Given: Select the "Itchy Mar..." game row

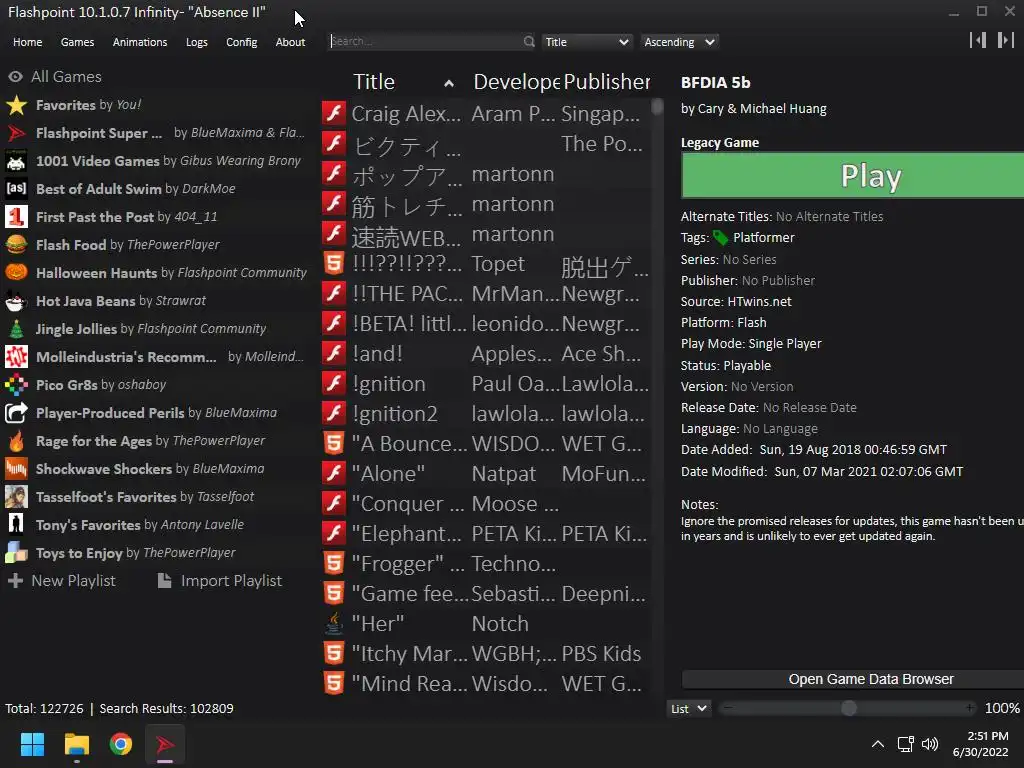Looking at the screenshot, I should [485, 654].
